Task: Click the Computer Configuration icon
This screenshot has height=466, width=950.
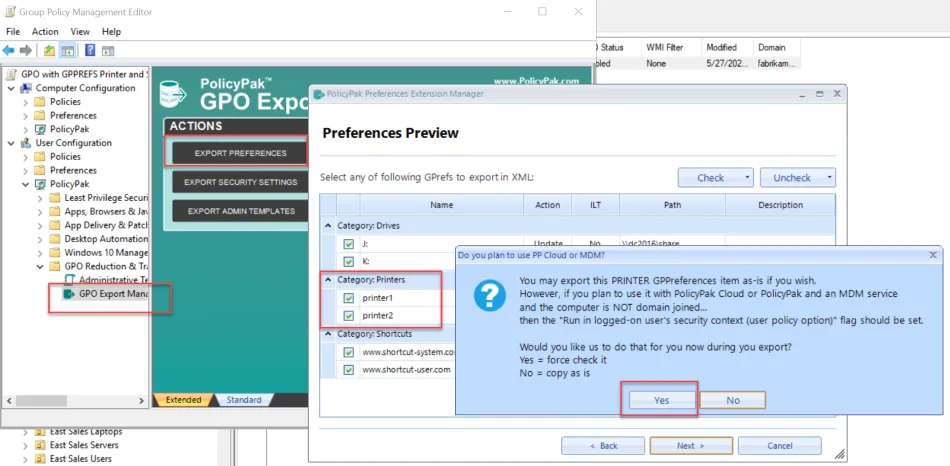Action: 26,88
